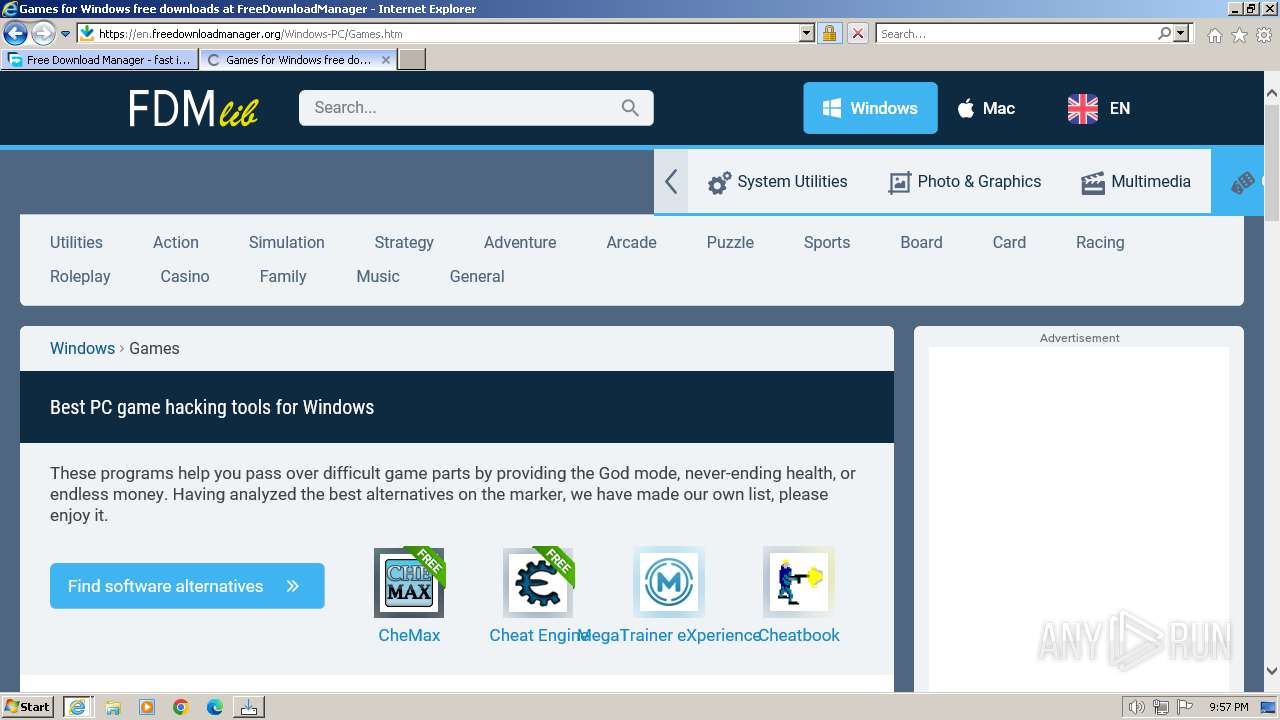Click the security lock icon in address bar
The image size is (1280, 720).
tap(829, 33)
